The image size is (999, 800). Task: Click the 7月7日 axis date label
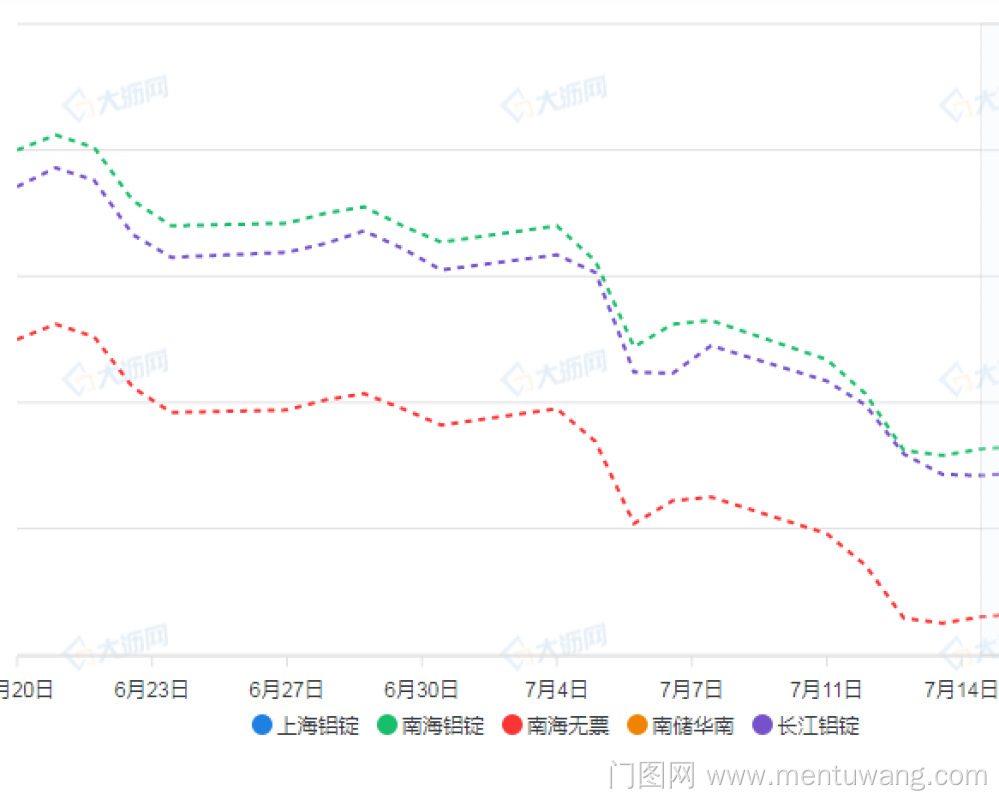tap(692, 689)
